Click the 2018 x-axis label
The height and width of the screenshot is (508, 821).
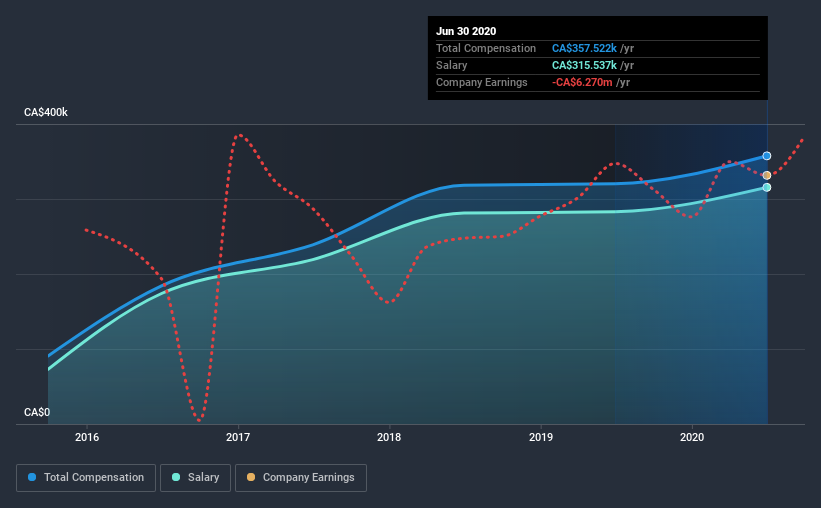point(389,437)
